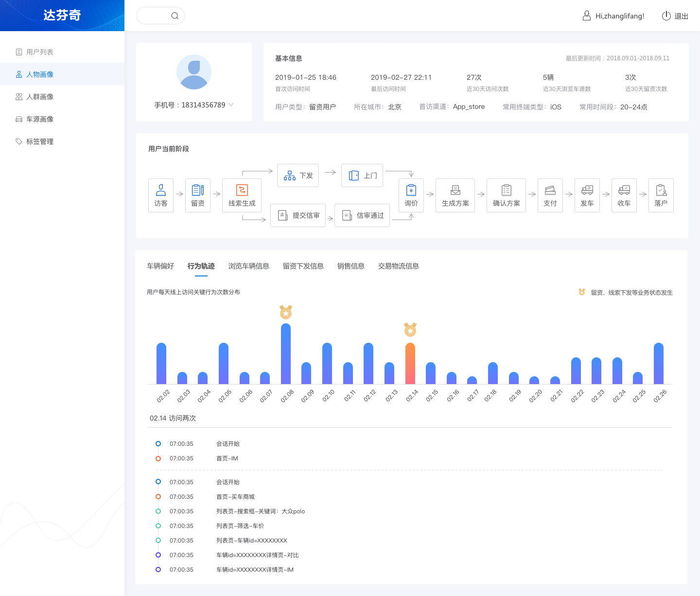This screenshot has height=596, width=700.
Task: Click the search input field in header
Action: [x=154, y=16]
